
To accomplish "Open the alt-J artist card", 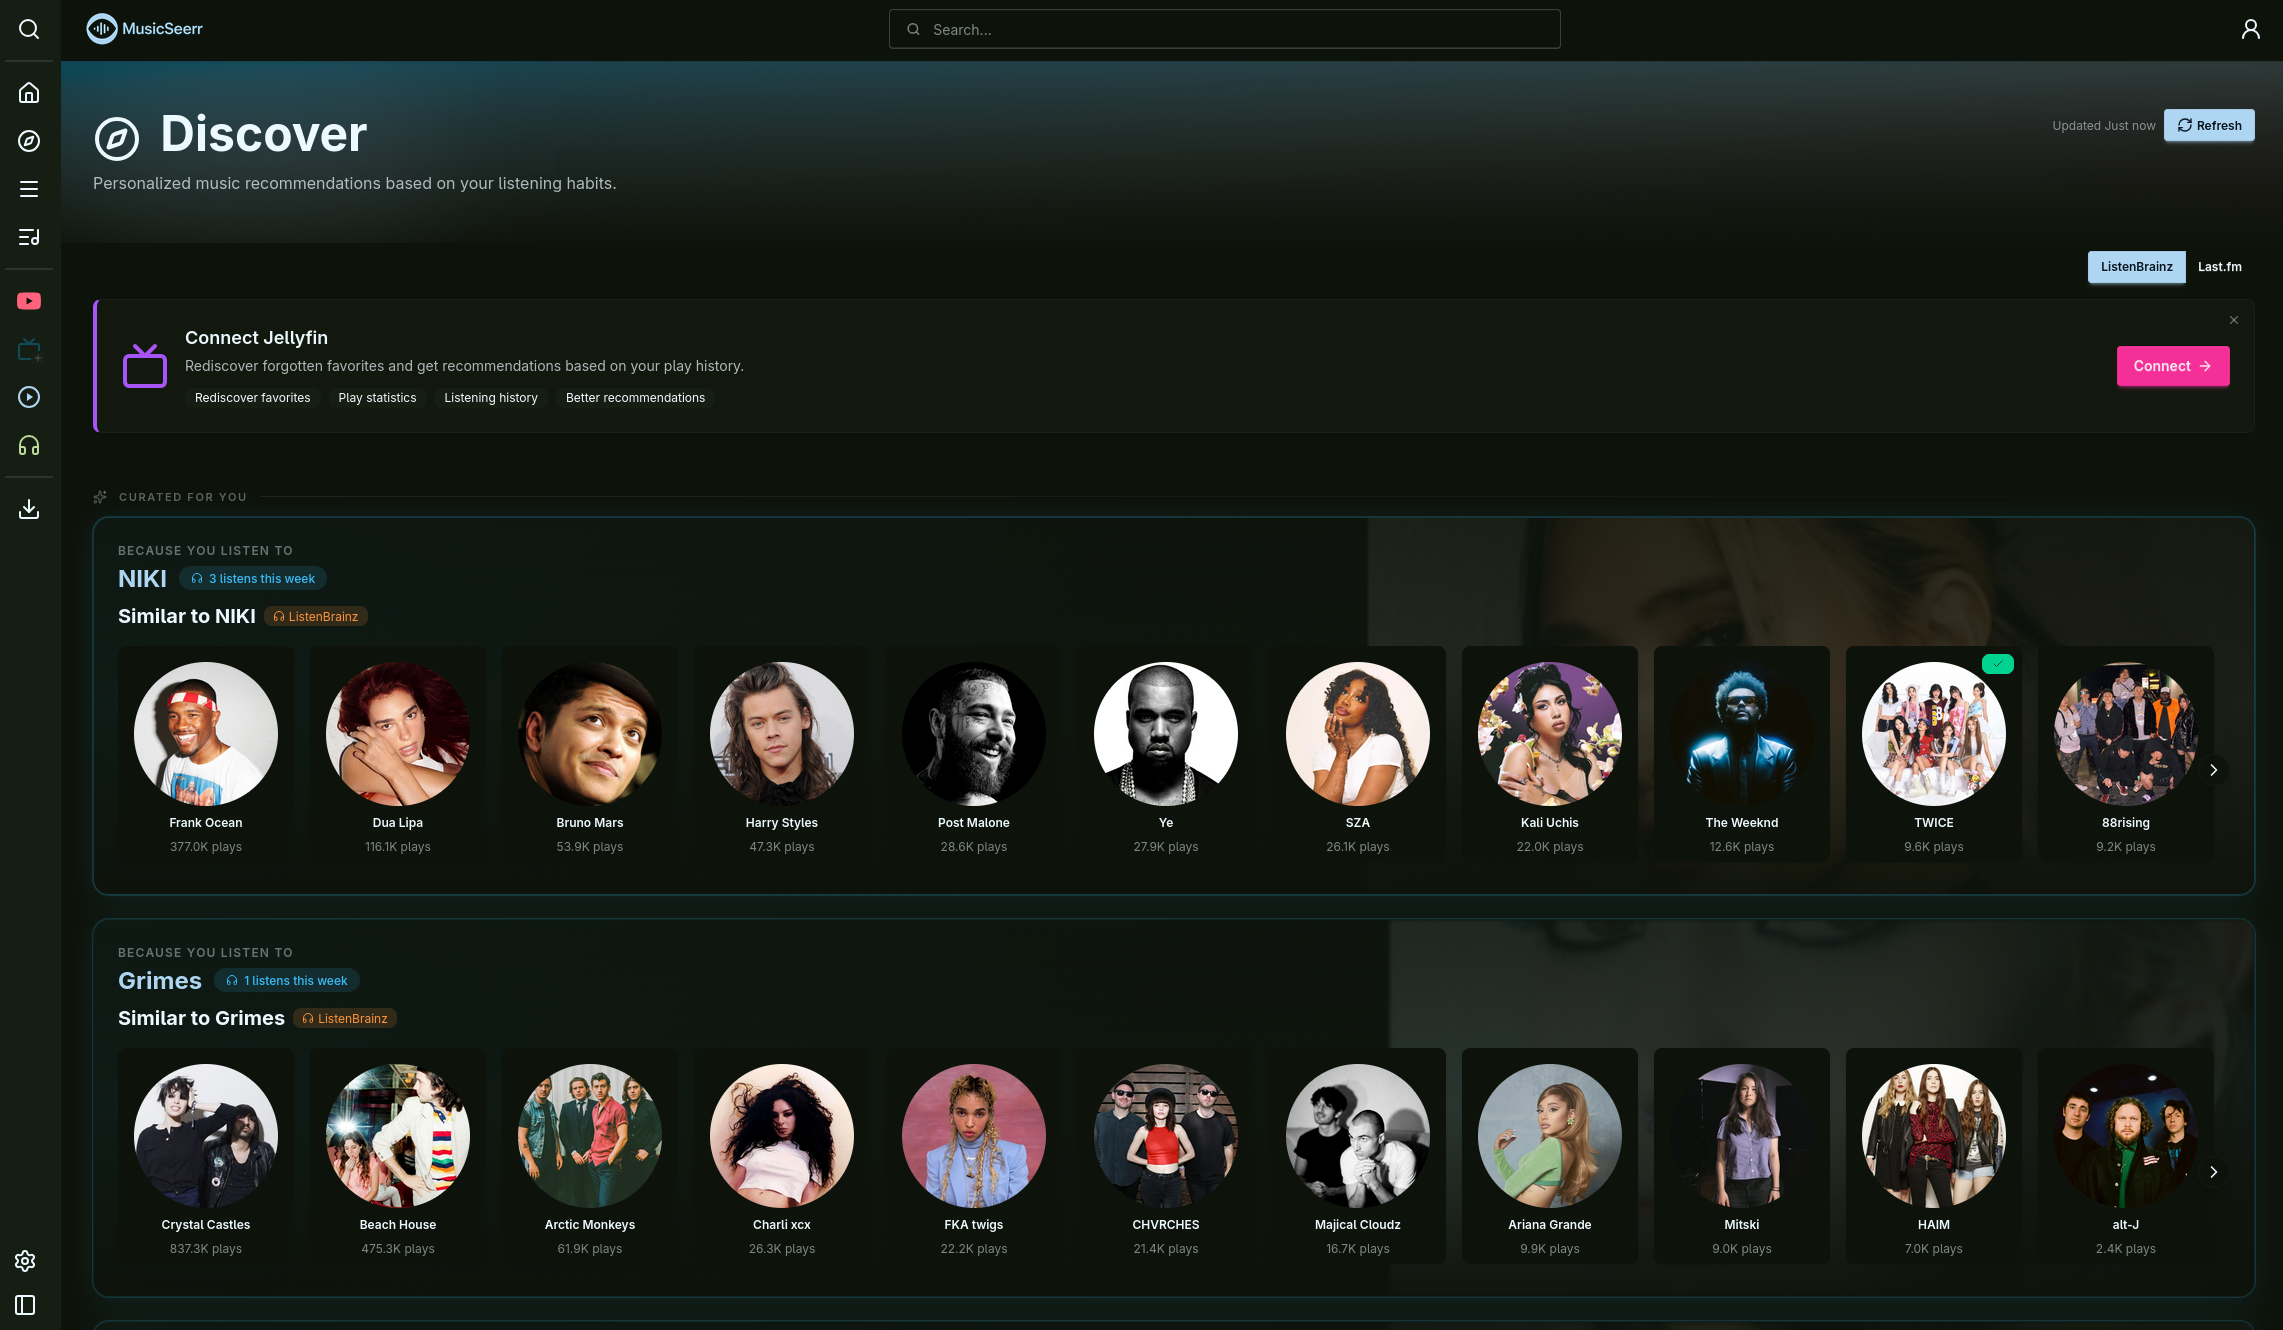I will pos(2126,1156).
